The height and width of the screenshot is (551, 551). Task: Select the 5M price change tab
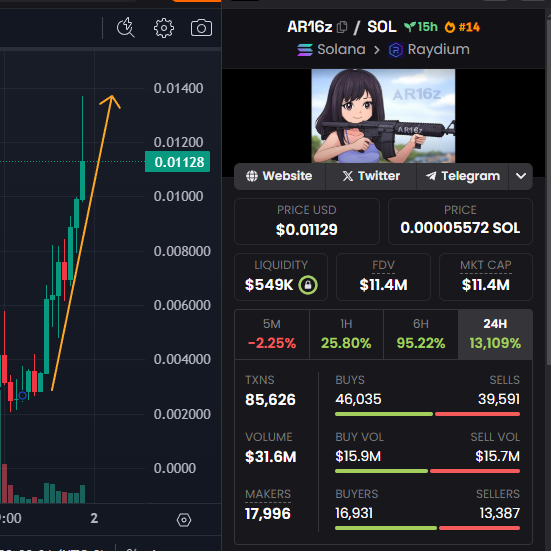pos(272,334)
